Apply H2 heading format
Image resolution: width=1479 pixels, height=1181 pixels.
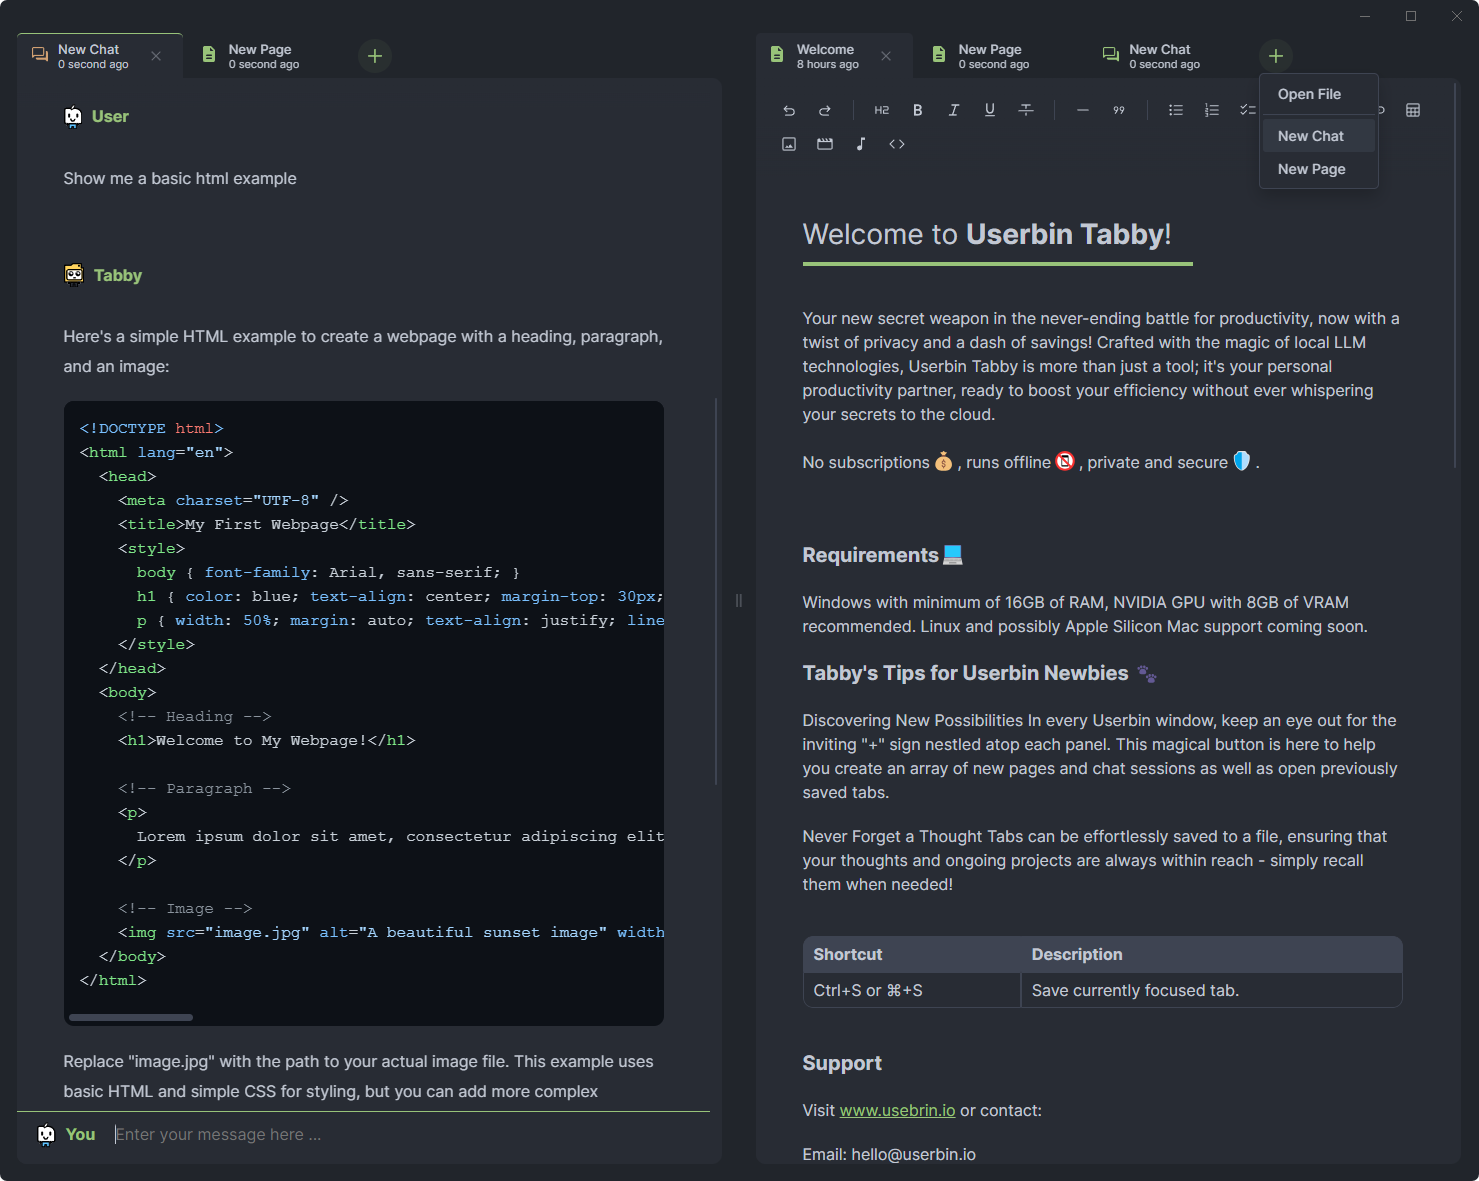(881, 110)
